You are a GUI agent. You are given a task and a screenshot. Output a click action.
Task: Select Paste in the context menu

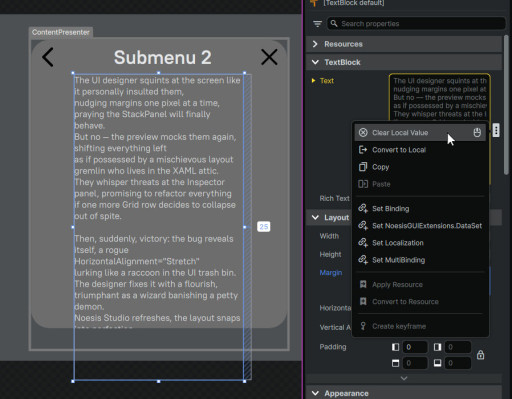421,184
